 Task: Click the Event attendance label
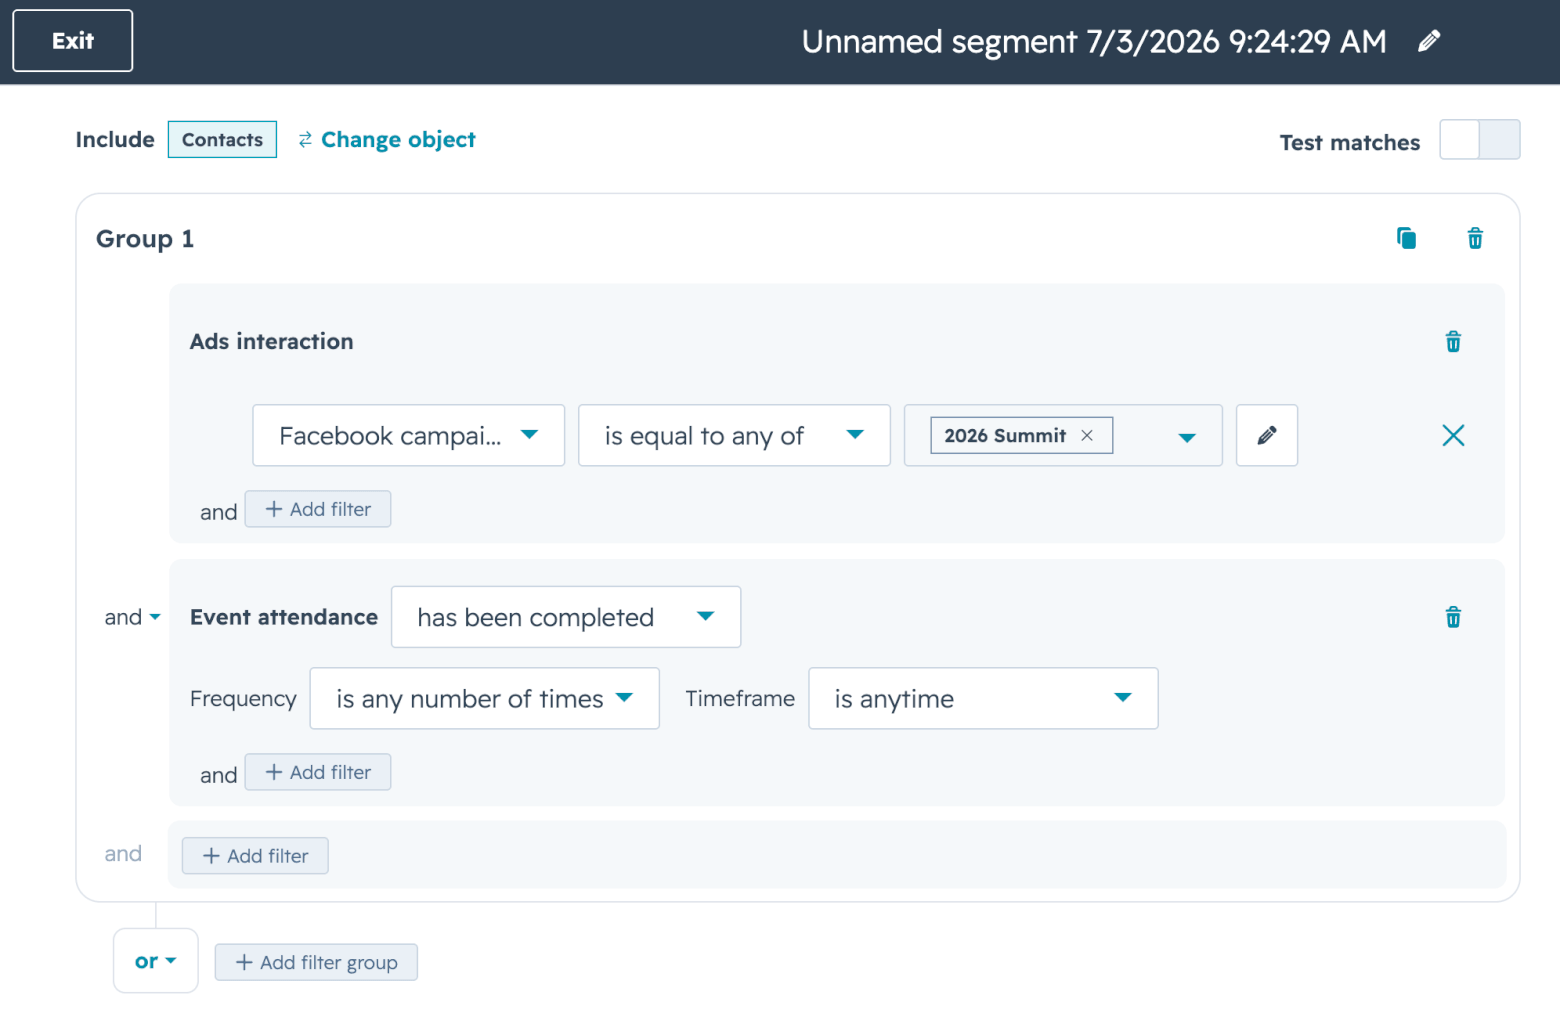[x=284, y=617]
